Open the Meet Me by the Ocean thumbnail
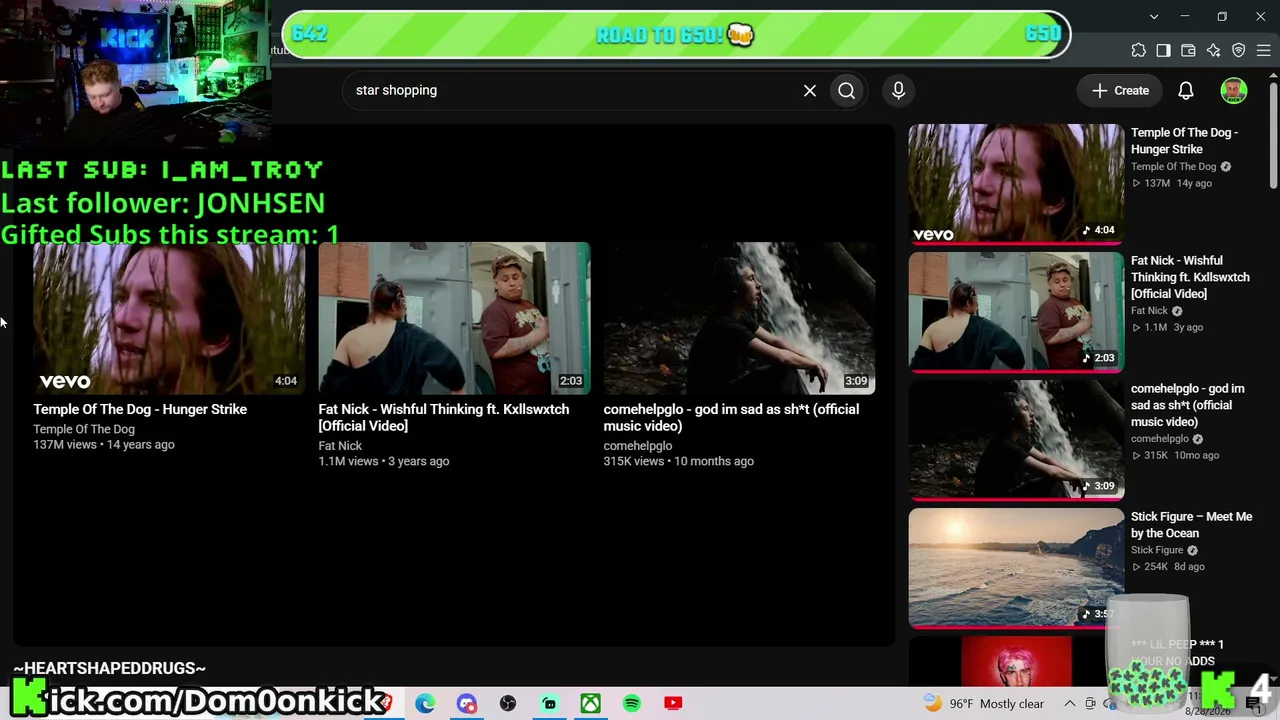Screen dimensions: 1280x720 coord(1016,567)
